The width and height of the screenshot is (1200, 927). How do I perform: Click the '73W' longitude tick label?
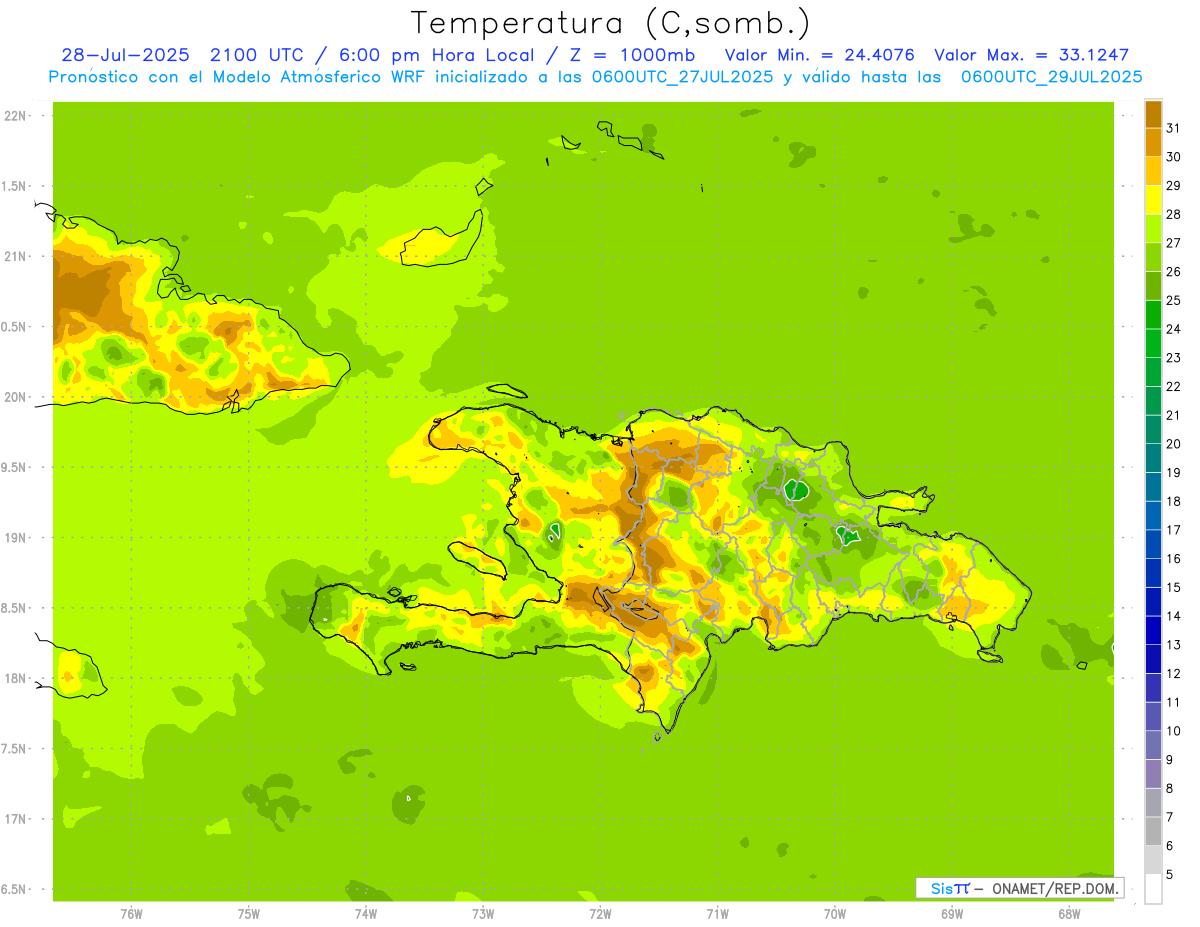tap(483, 914)
